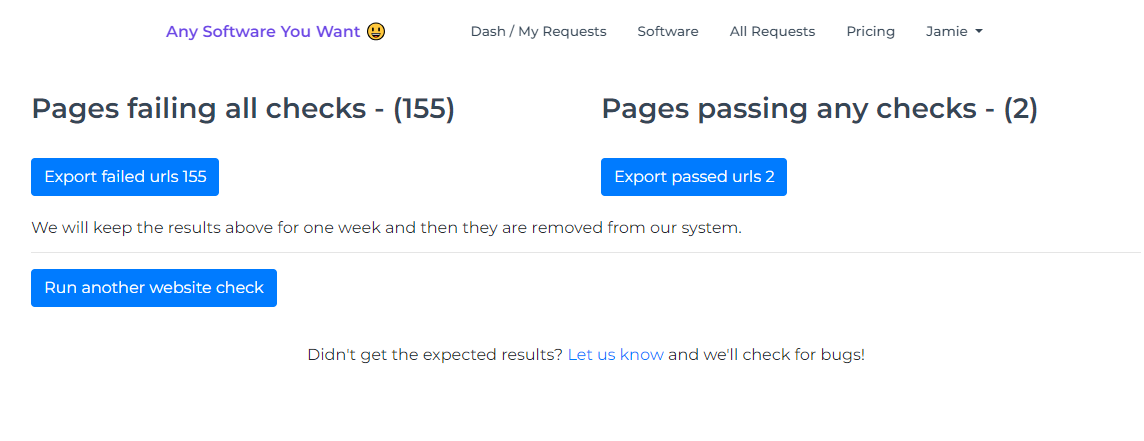Viewport: 1144px width, 441px height.
Task: Export failed urls 155
Action: click(x=125, y=177)
